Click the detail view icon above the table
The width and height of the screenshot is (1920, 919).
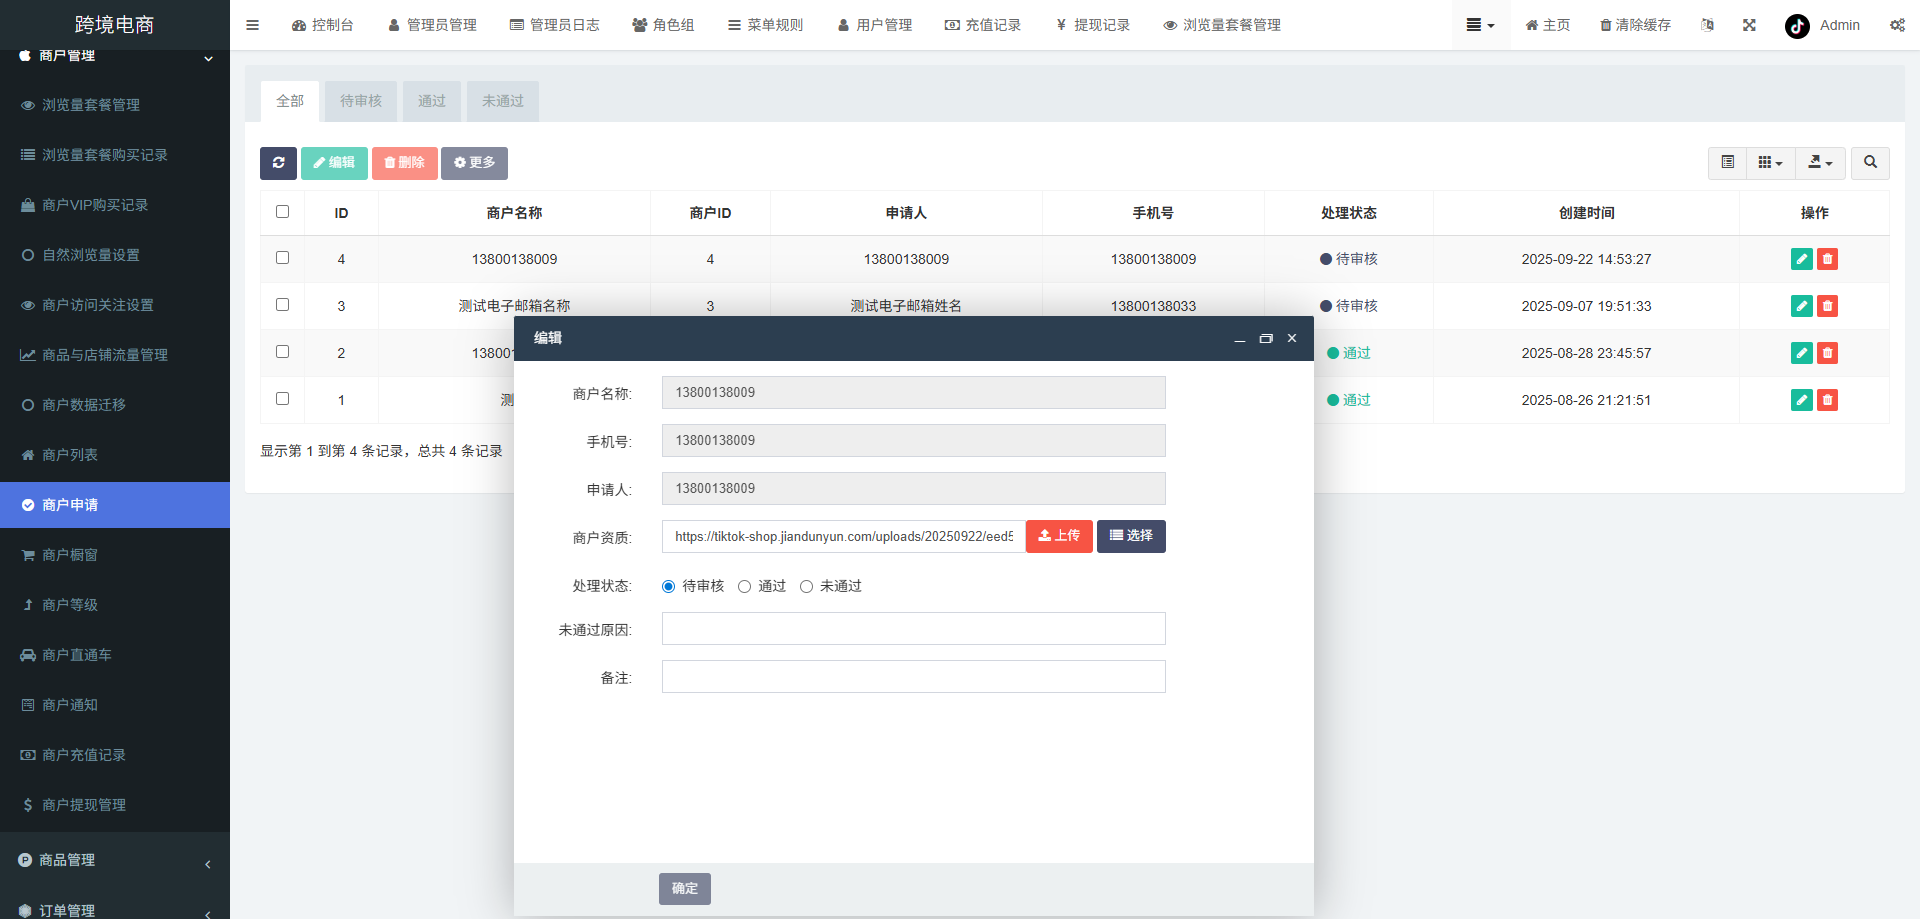[1726, 163]
